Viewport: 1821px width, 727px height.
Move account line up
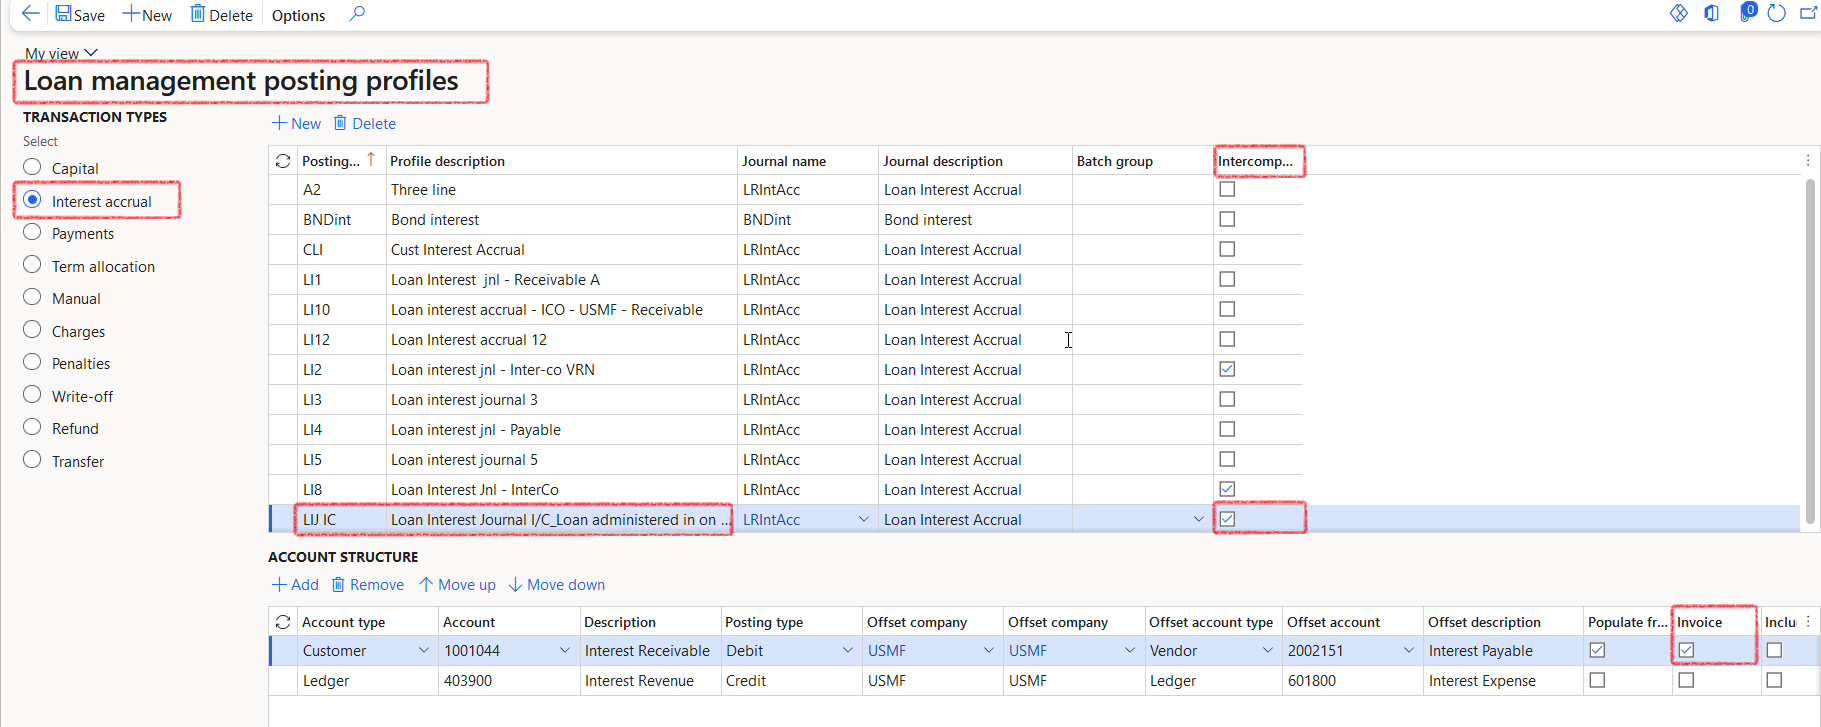point(457,584)
